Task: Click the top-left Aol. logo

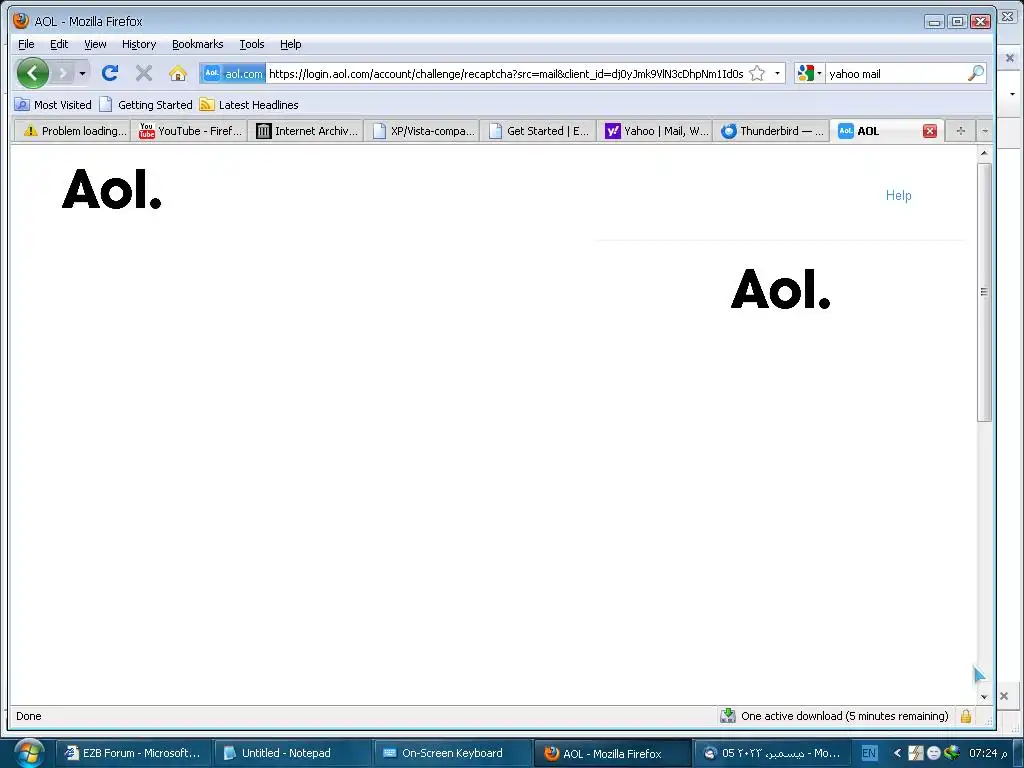Action: (111, 189)
